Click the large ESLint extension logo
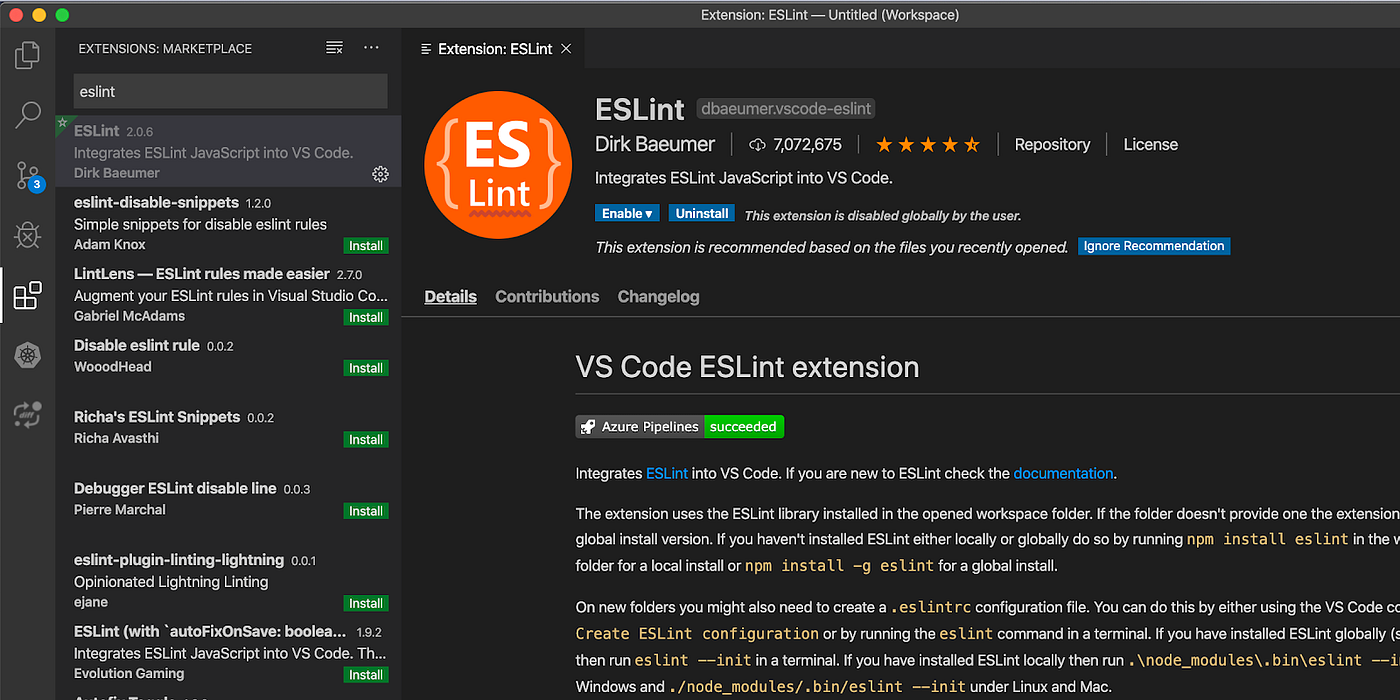Screen dimensions: 1400x700 pyautogui.click(x=499, y=166)
